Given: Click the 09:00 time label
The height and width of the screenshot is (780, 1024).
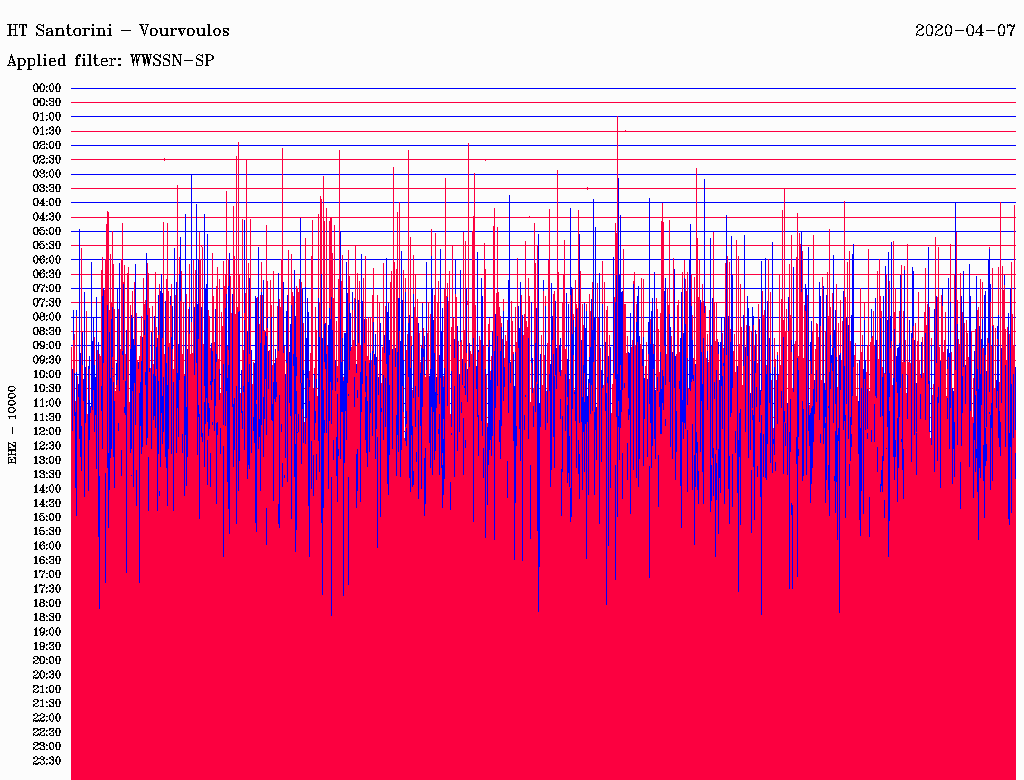Looking at the screenshot, I should pos(47,346).
